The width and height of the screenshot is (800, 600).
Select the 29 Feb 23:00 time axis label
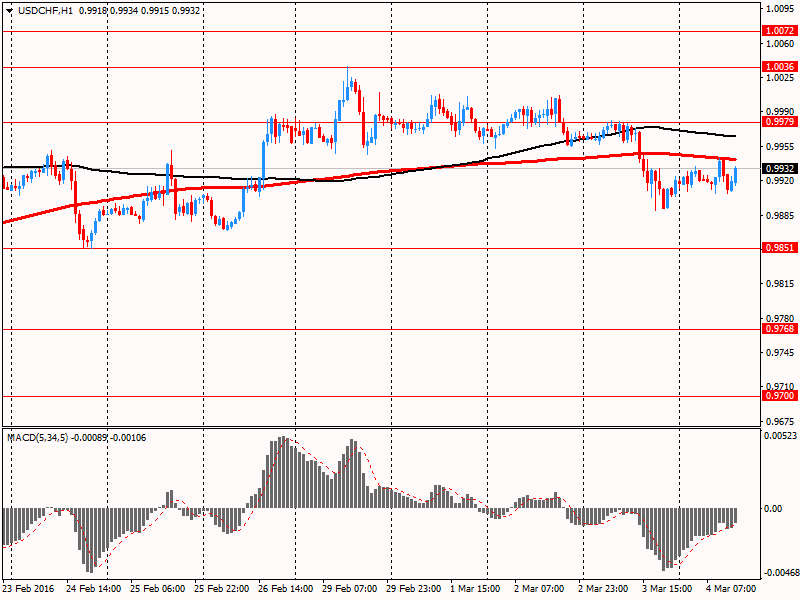(414, 589)
